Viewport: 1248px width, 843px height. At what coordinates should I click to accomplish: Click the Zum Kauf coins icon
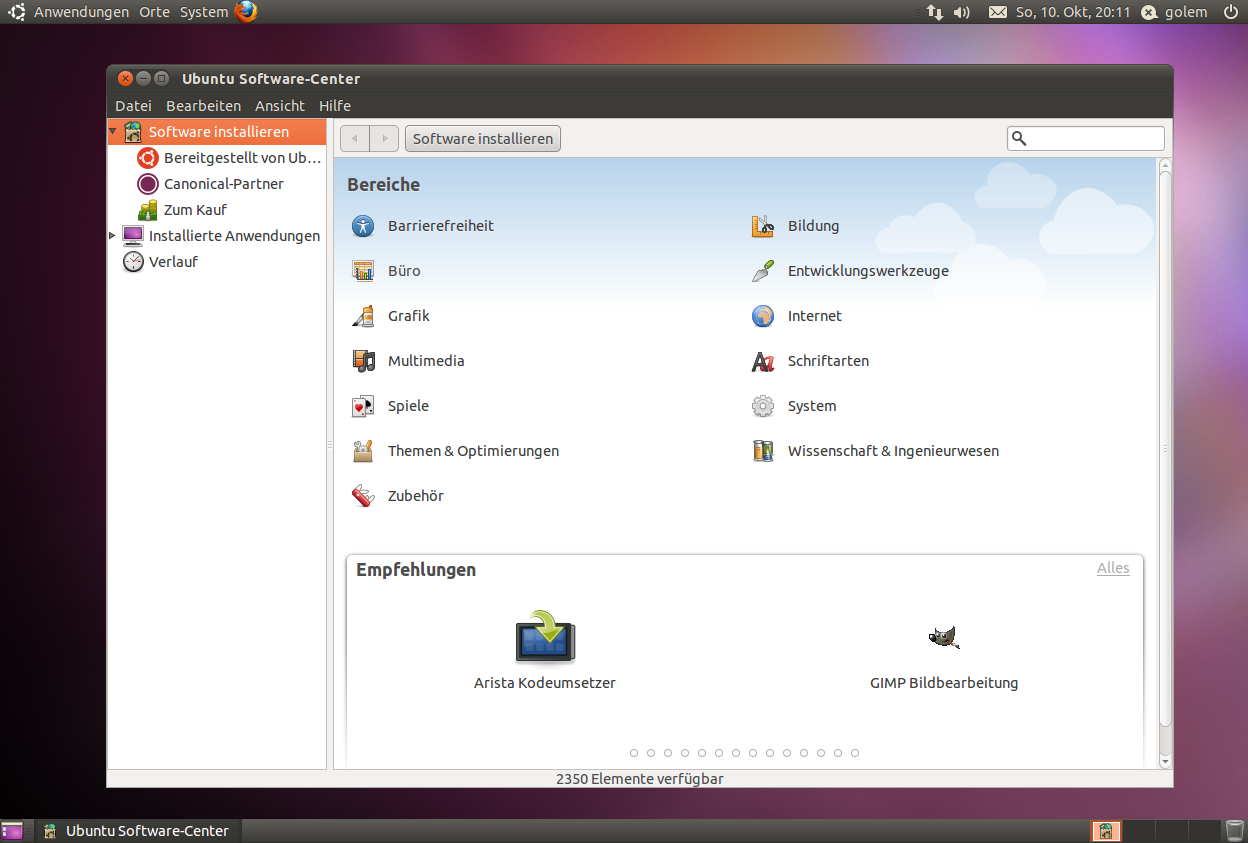148,210
